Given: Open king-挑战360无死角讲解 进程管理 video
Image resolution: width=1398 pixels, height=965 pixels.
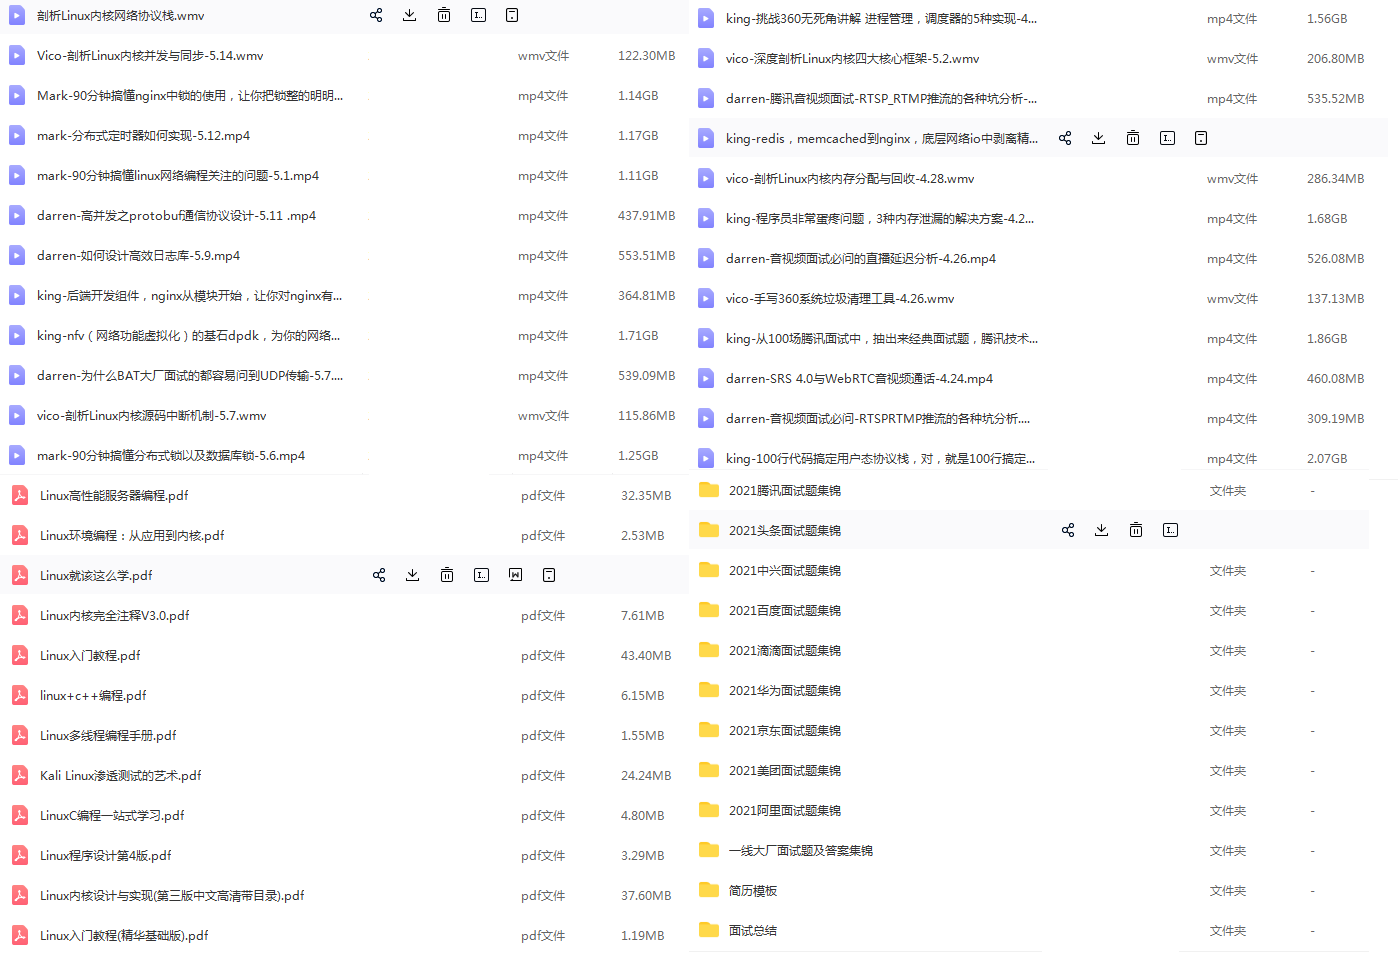Looking at the screenshot, I should point(881,18).
